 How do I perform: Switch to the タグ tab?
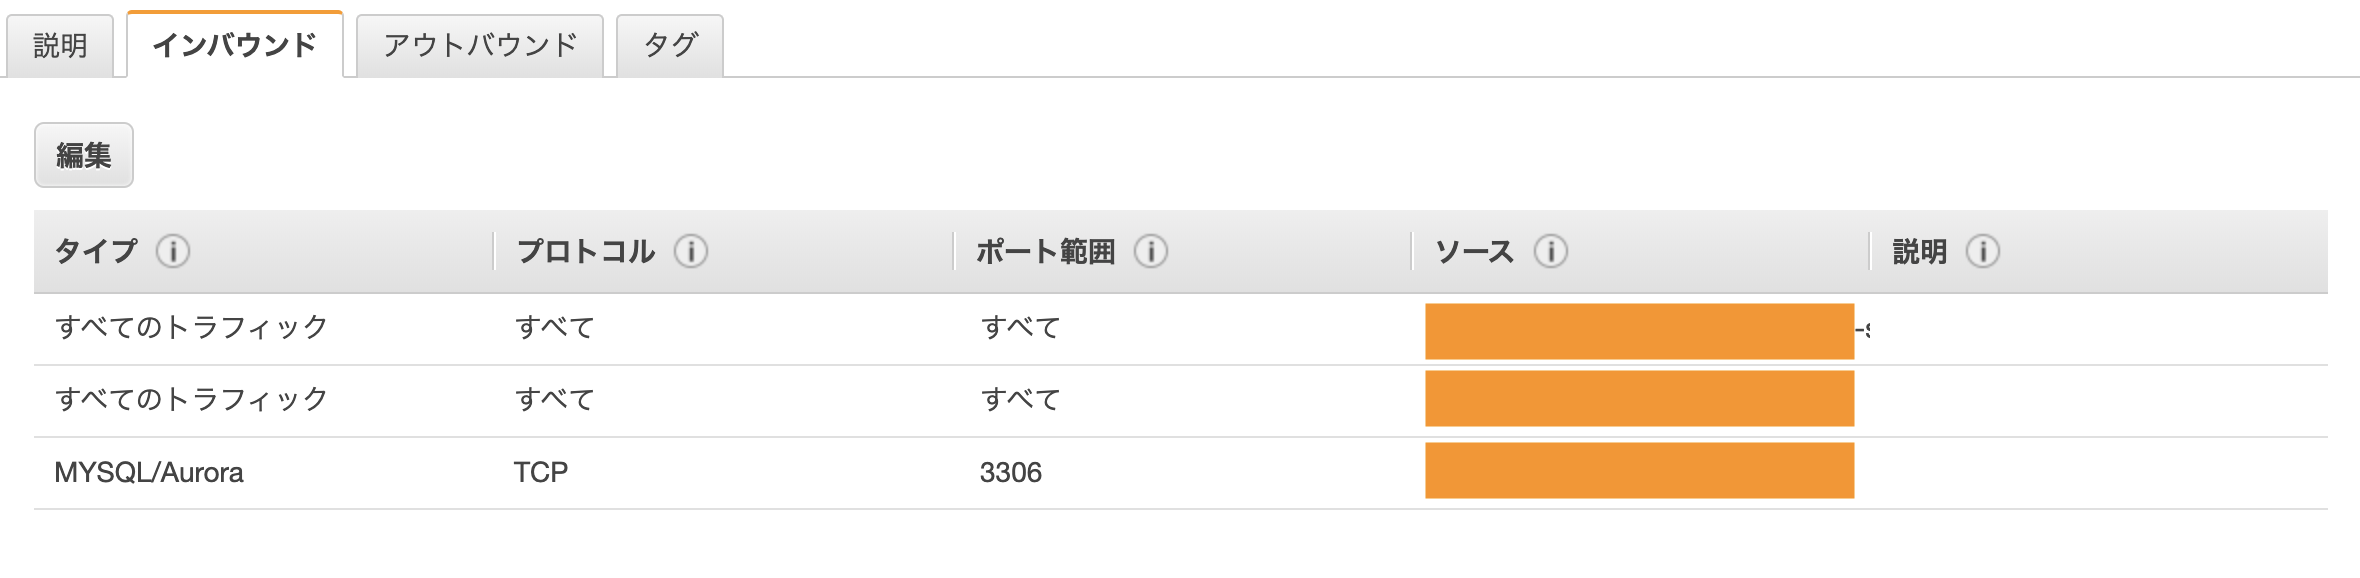click(x=668, y=44)
